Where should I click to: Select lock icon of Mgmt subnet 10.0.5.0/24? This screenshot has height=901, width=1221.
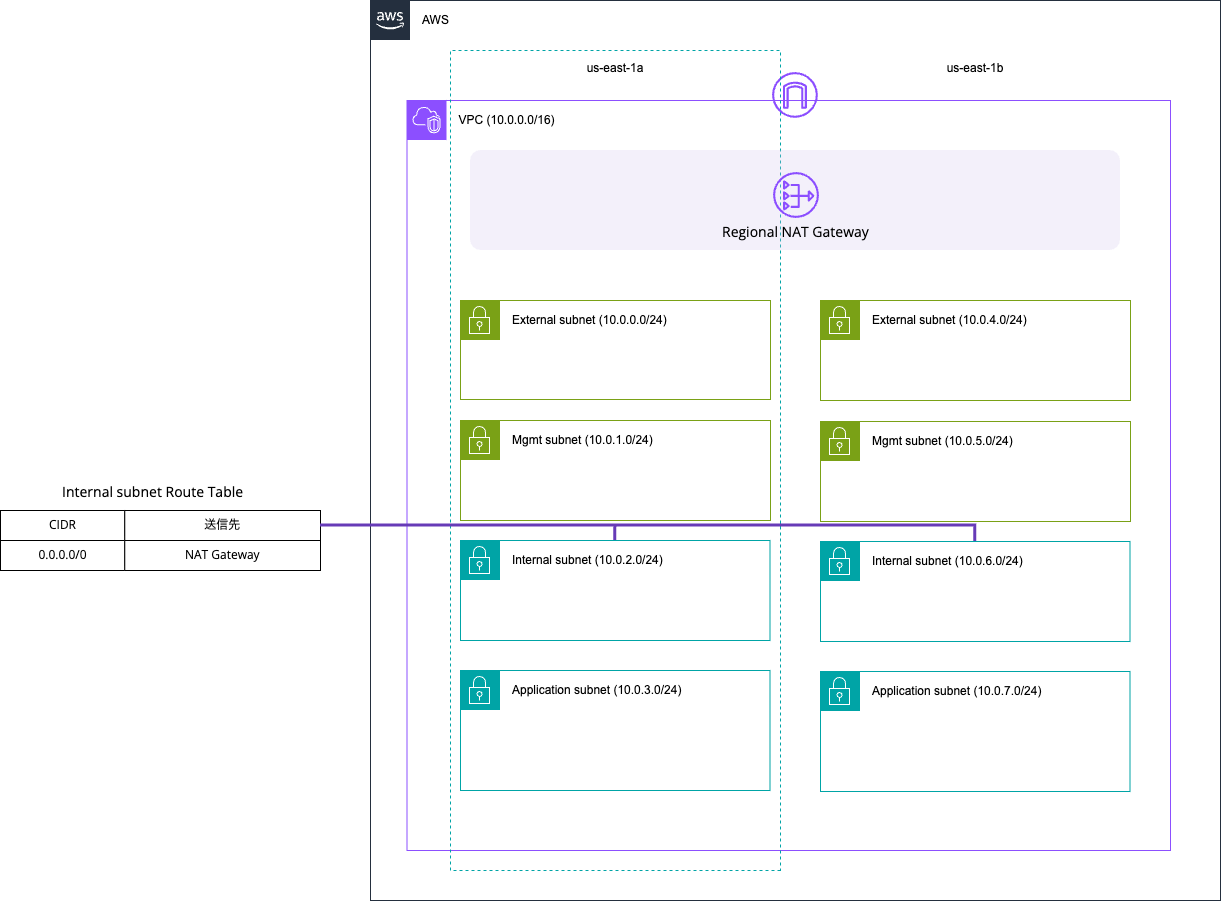click(x=840, y=440)
